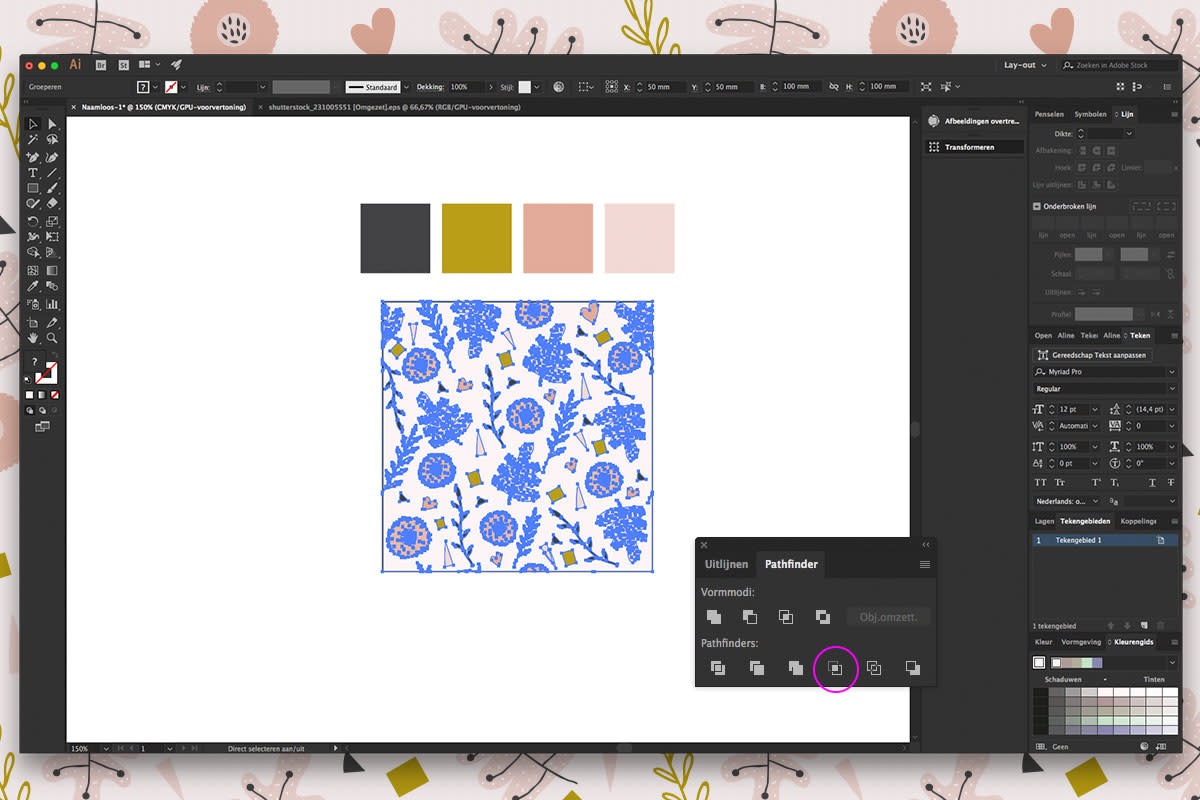Select the Direct Selection tool
Image resolution: width=1200 pixels, height=800 pixels.
(x=52, y=124)
